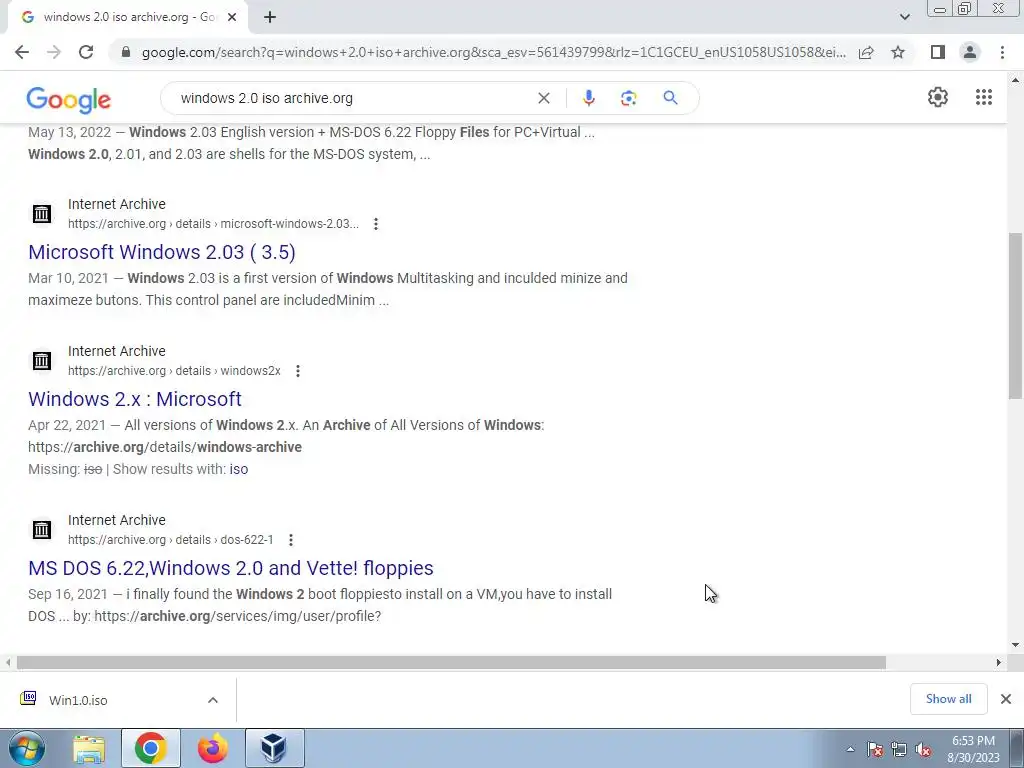Reload the Google search page
1024x768 pixels.
pos(86,52)
